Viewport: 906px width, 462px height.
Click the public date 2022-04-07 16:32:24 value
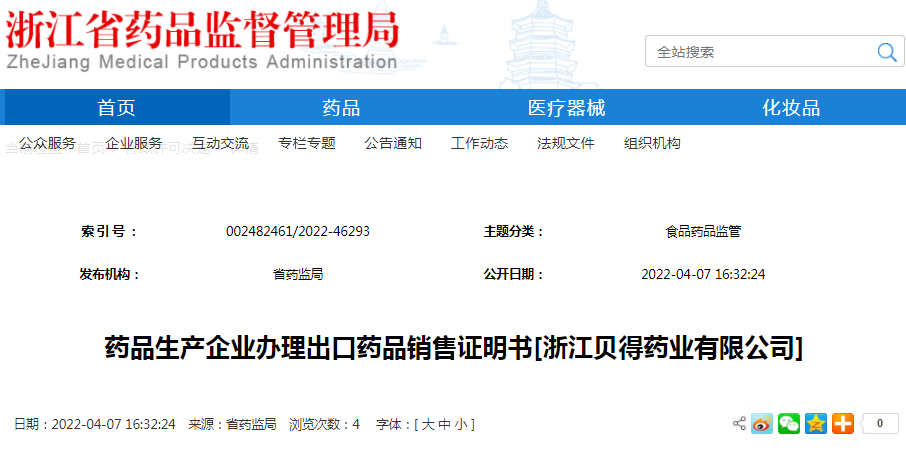[x=703, y=274]
